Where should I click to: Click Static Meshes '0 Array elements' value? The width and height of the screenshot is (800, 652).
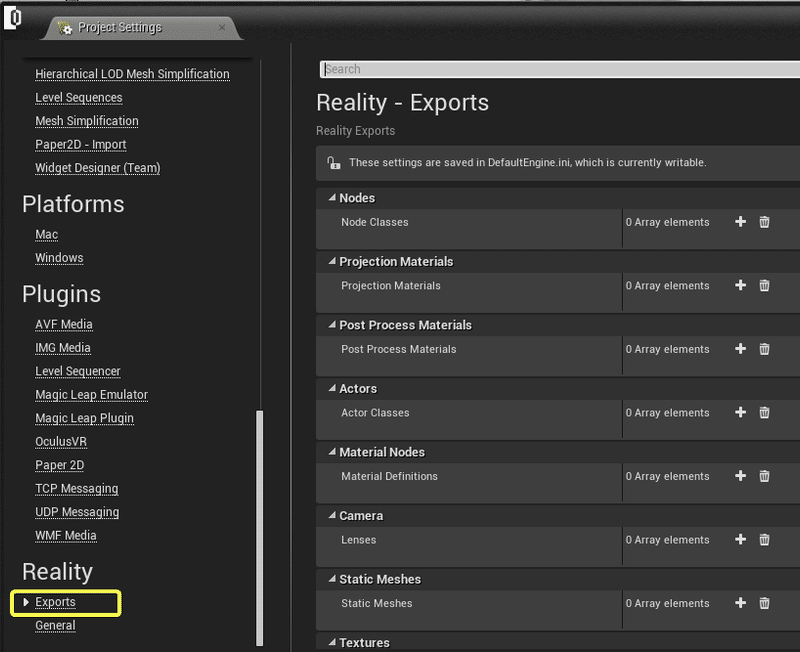pyautogui.click(x=667, y=604)
